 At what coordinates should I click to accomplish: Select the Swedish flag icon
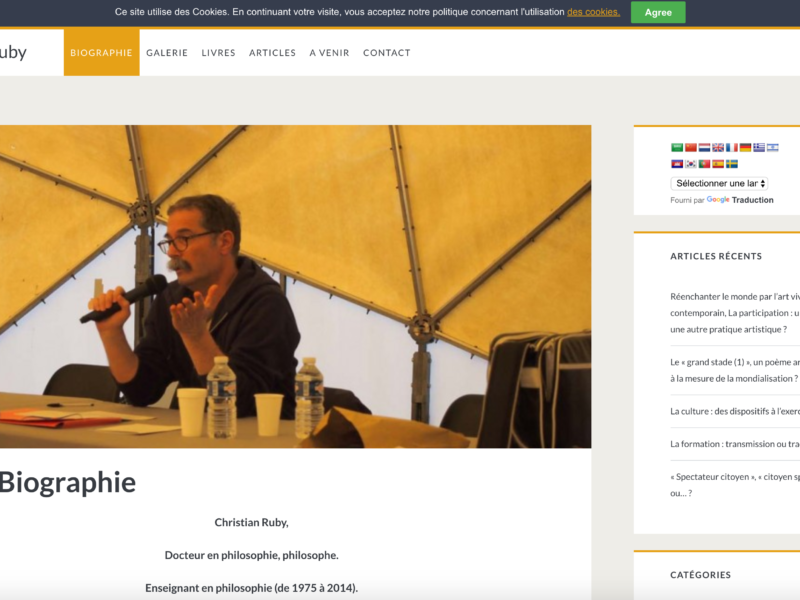click(x=732, y=164)
